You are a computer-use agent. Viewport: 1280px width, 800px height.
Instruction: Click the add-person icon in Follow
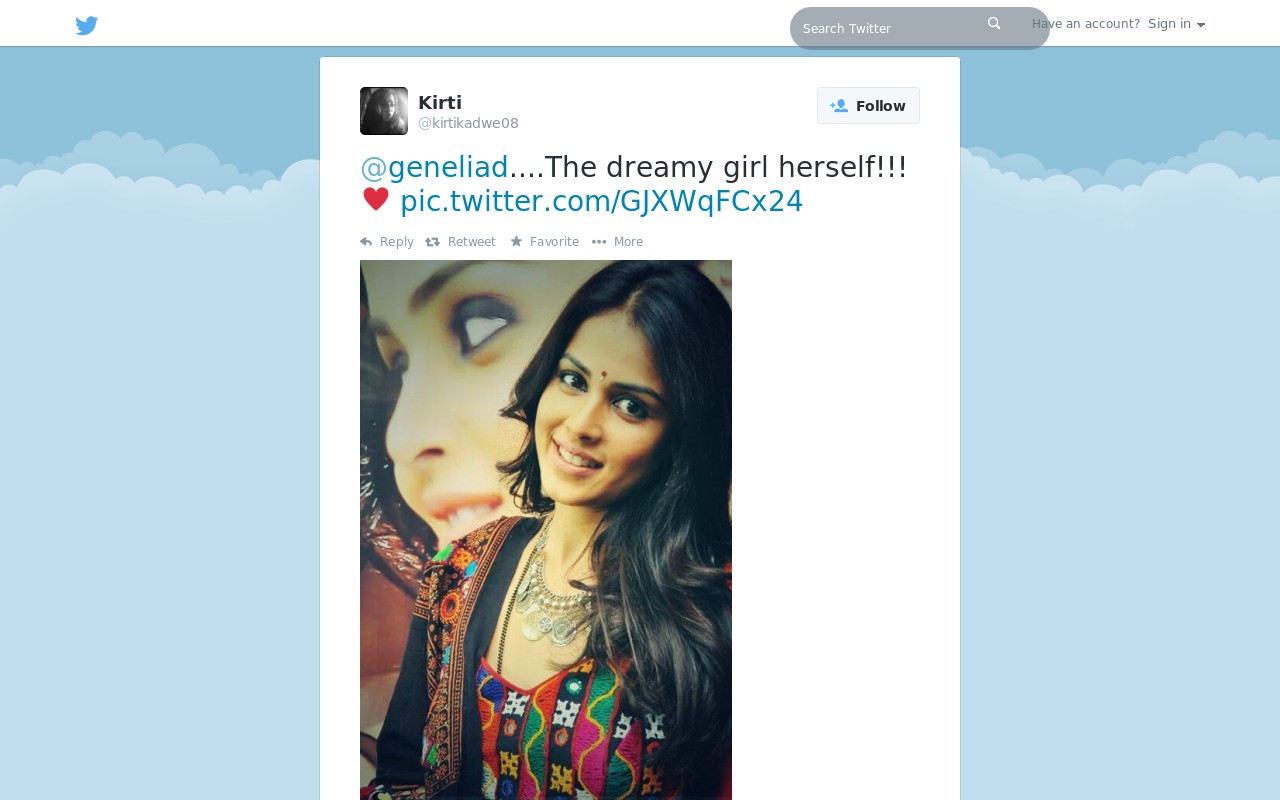click(x=839, y=106)
